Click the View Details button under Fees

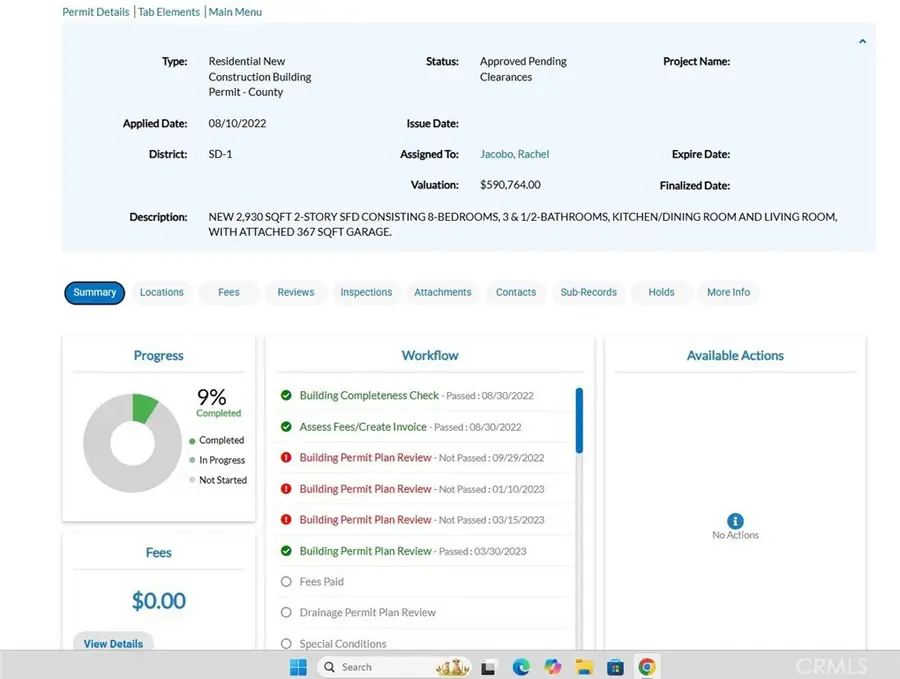(113, 643)
